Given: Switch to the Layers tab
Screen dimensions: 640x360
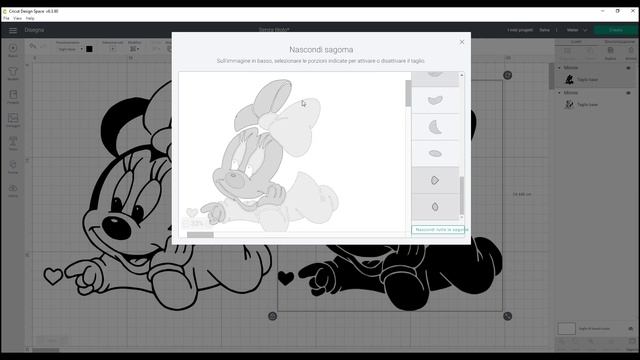Looking at the screenshot, I should click(576, 42).
